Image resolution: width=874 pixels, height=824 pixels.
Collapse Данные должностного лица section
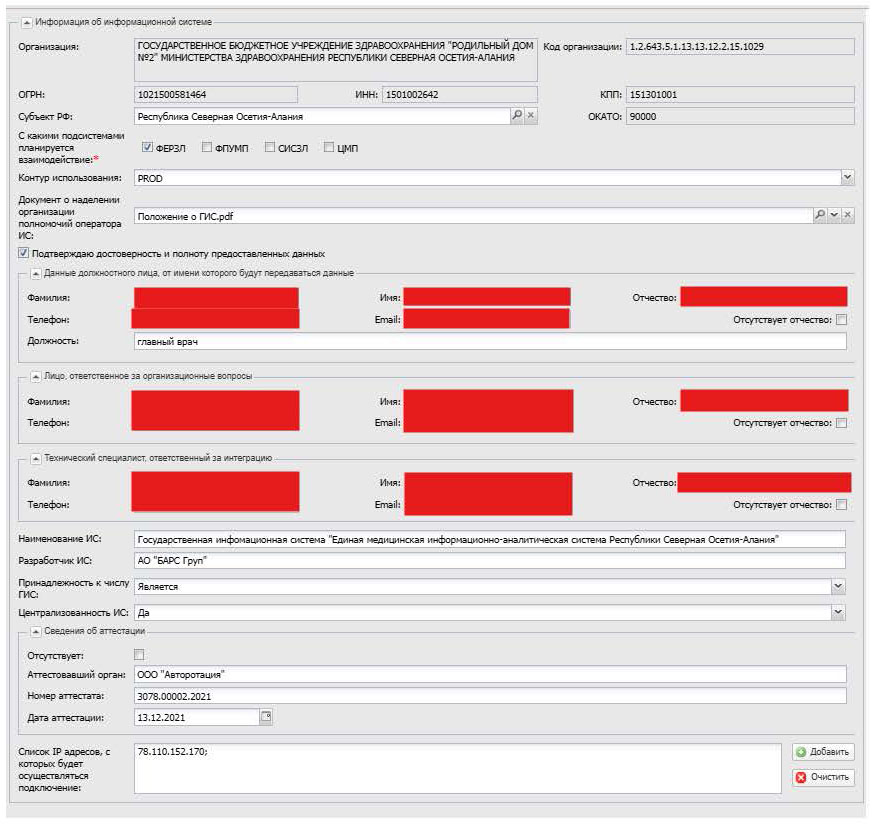[x=36, y=273]
